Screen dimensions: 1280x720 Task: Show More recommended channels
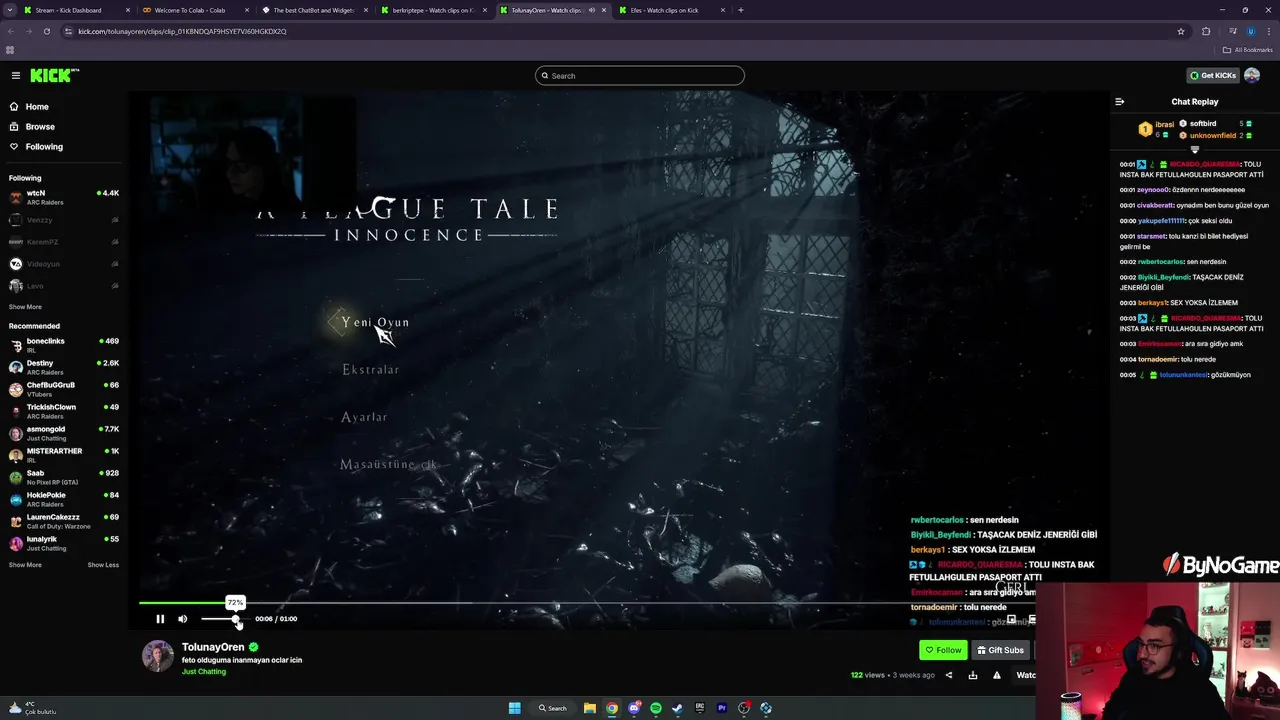pos(25,565)
